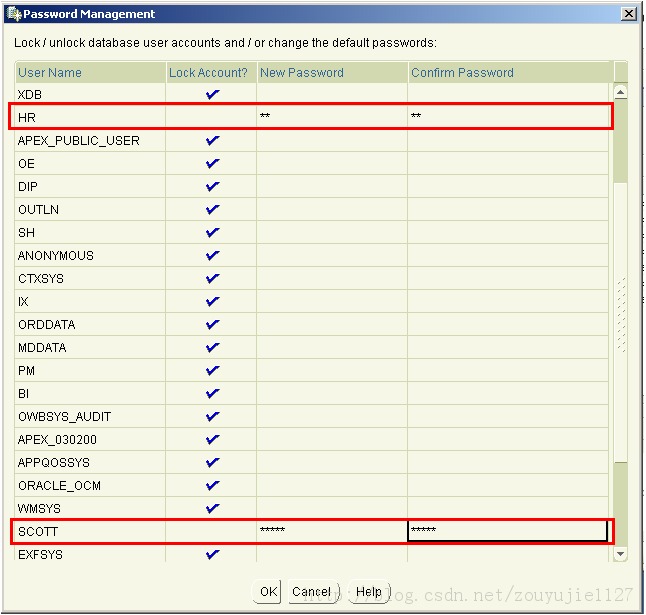Click New Password cell for SH
This screenshot has width=646, height=615.
332,233
